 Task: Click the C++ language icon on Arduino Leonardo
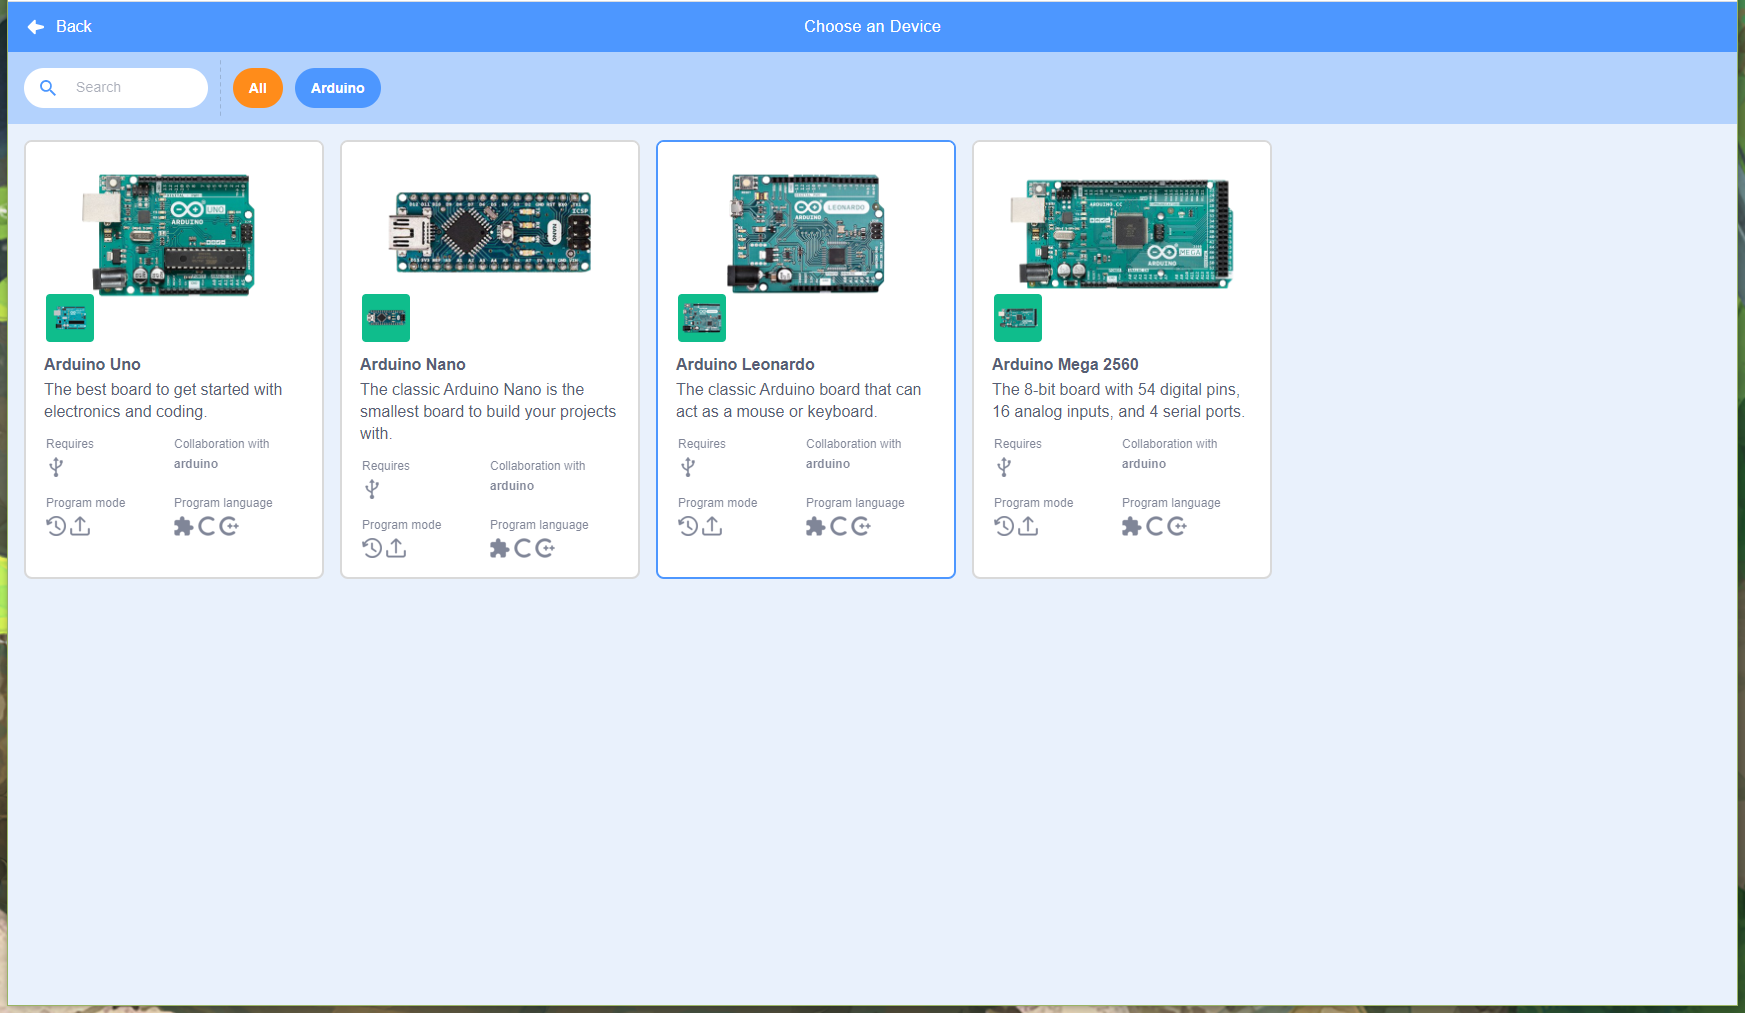tap(861, 526)
